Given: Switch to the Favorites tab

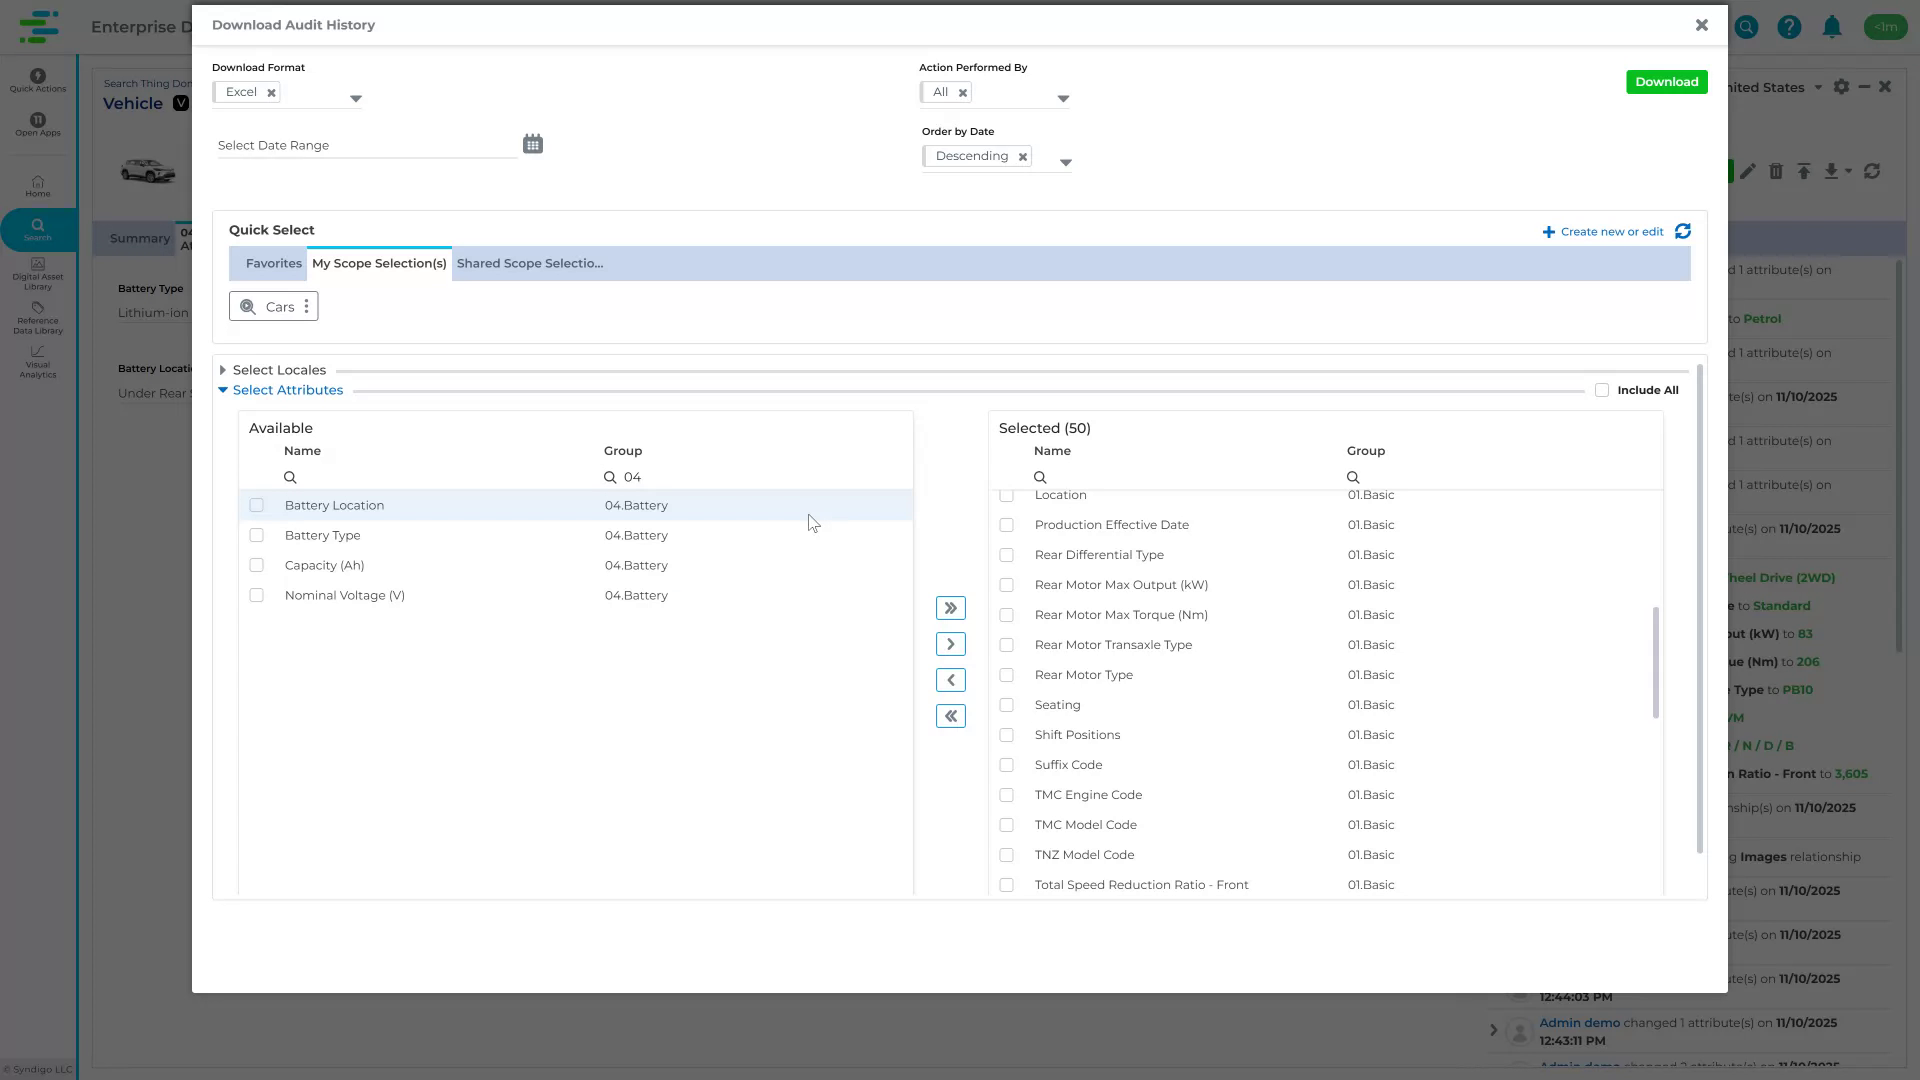Looking at the screenshot, I should pyautogui.click(x=273, y=263).
